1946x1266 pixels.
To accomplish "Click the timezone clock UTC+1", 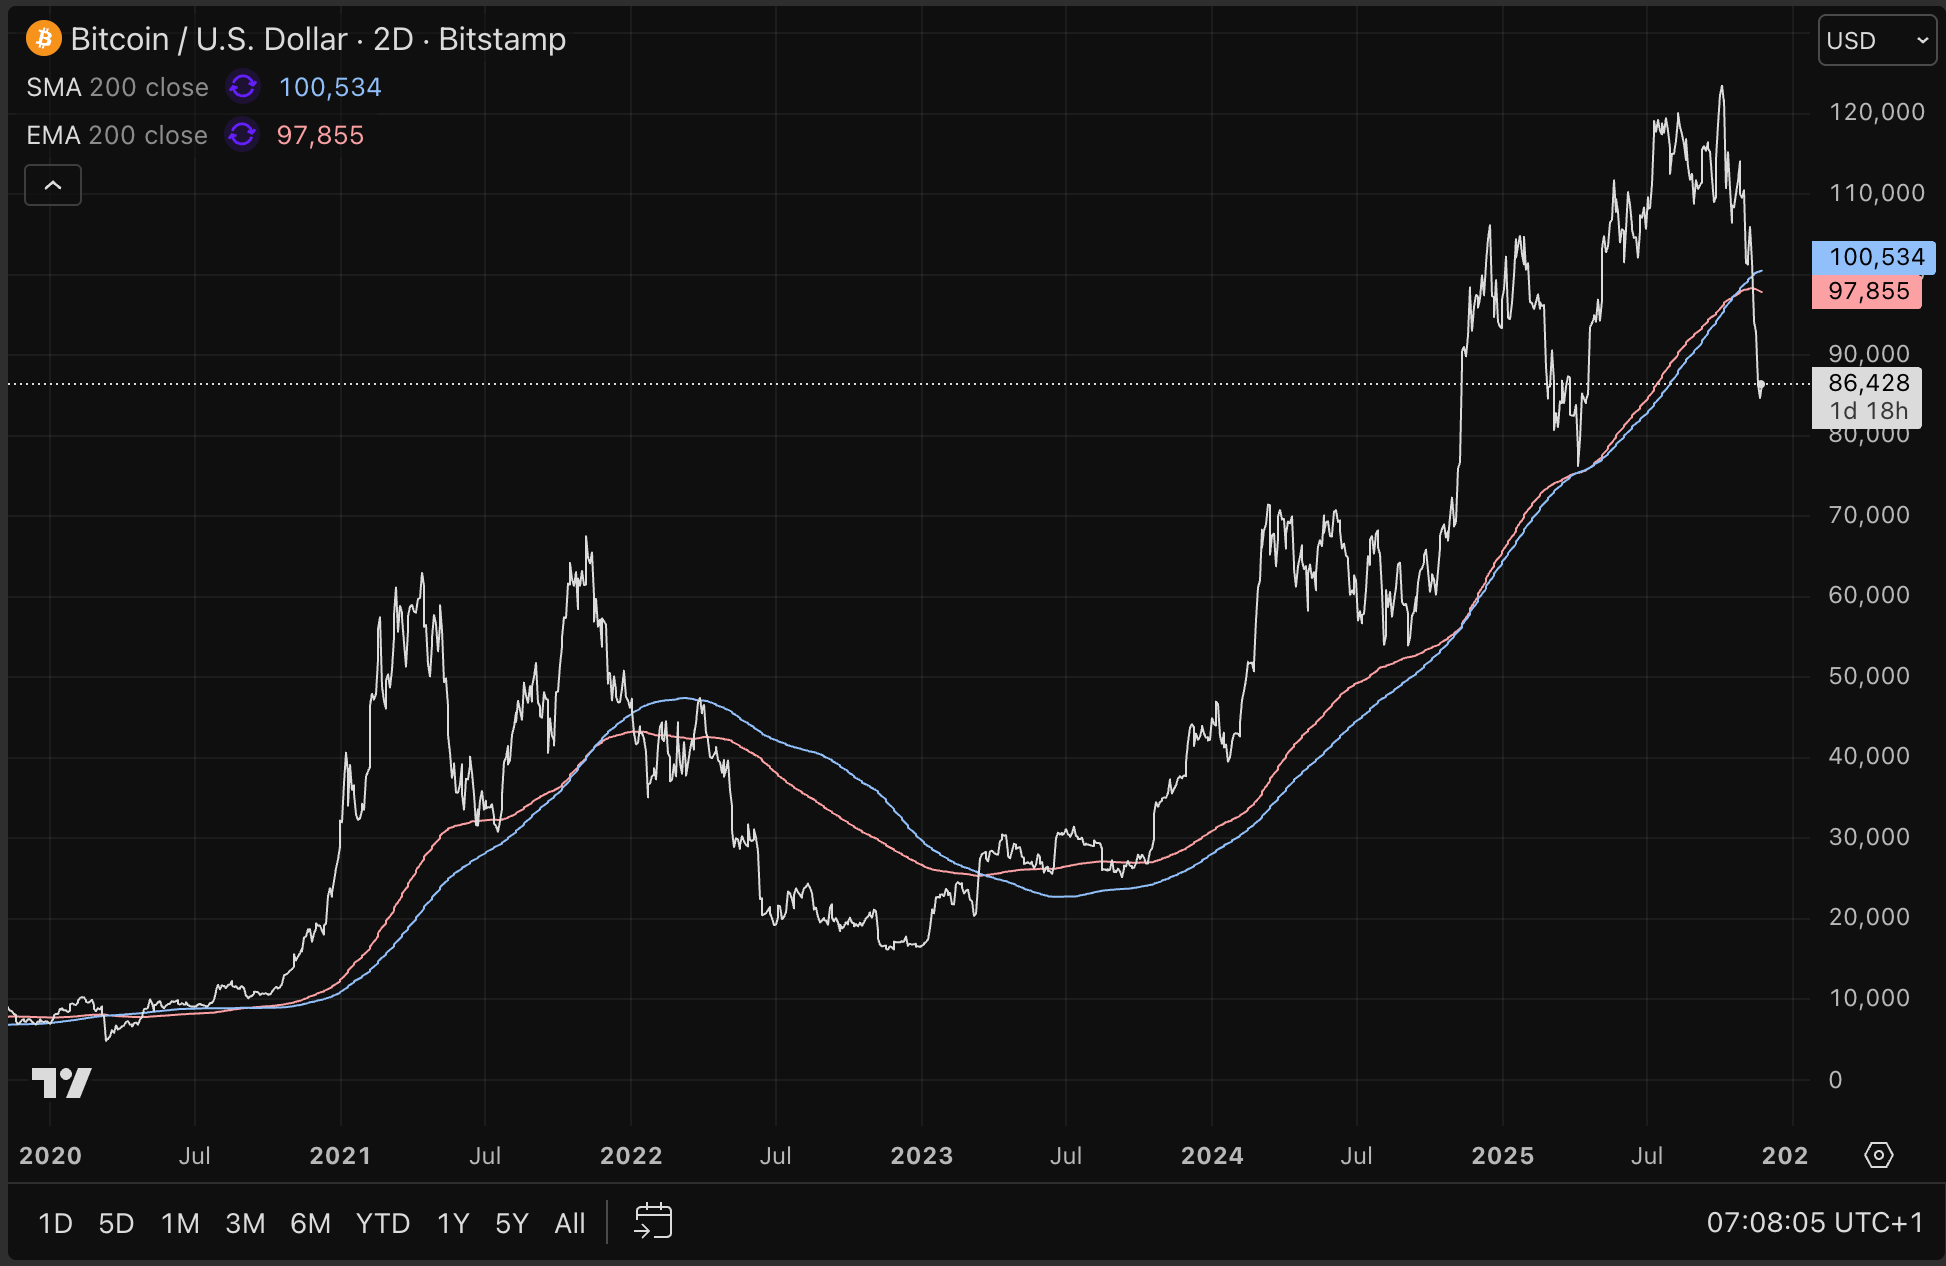I will click(x=1814, y=1222).
